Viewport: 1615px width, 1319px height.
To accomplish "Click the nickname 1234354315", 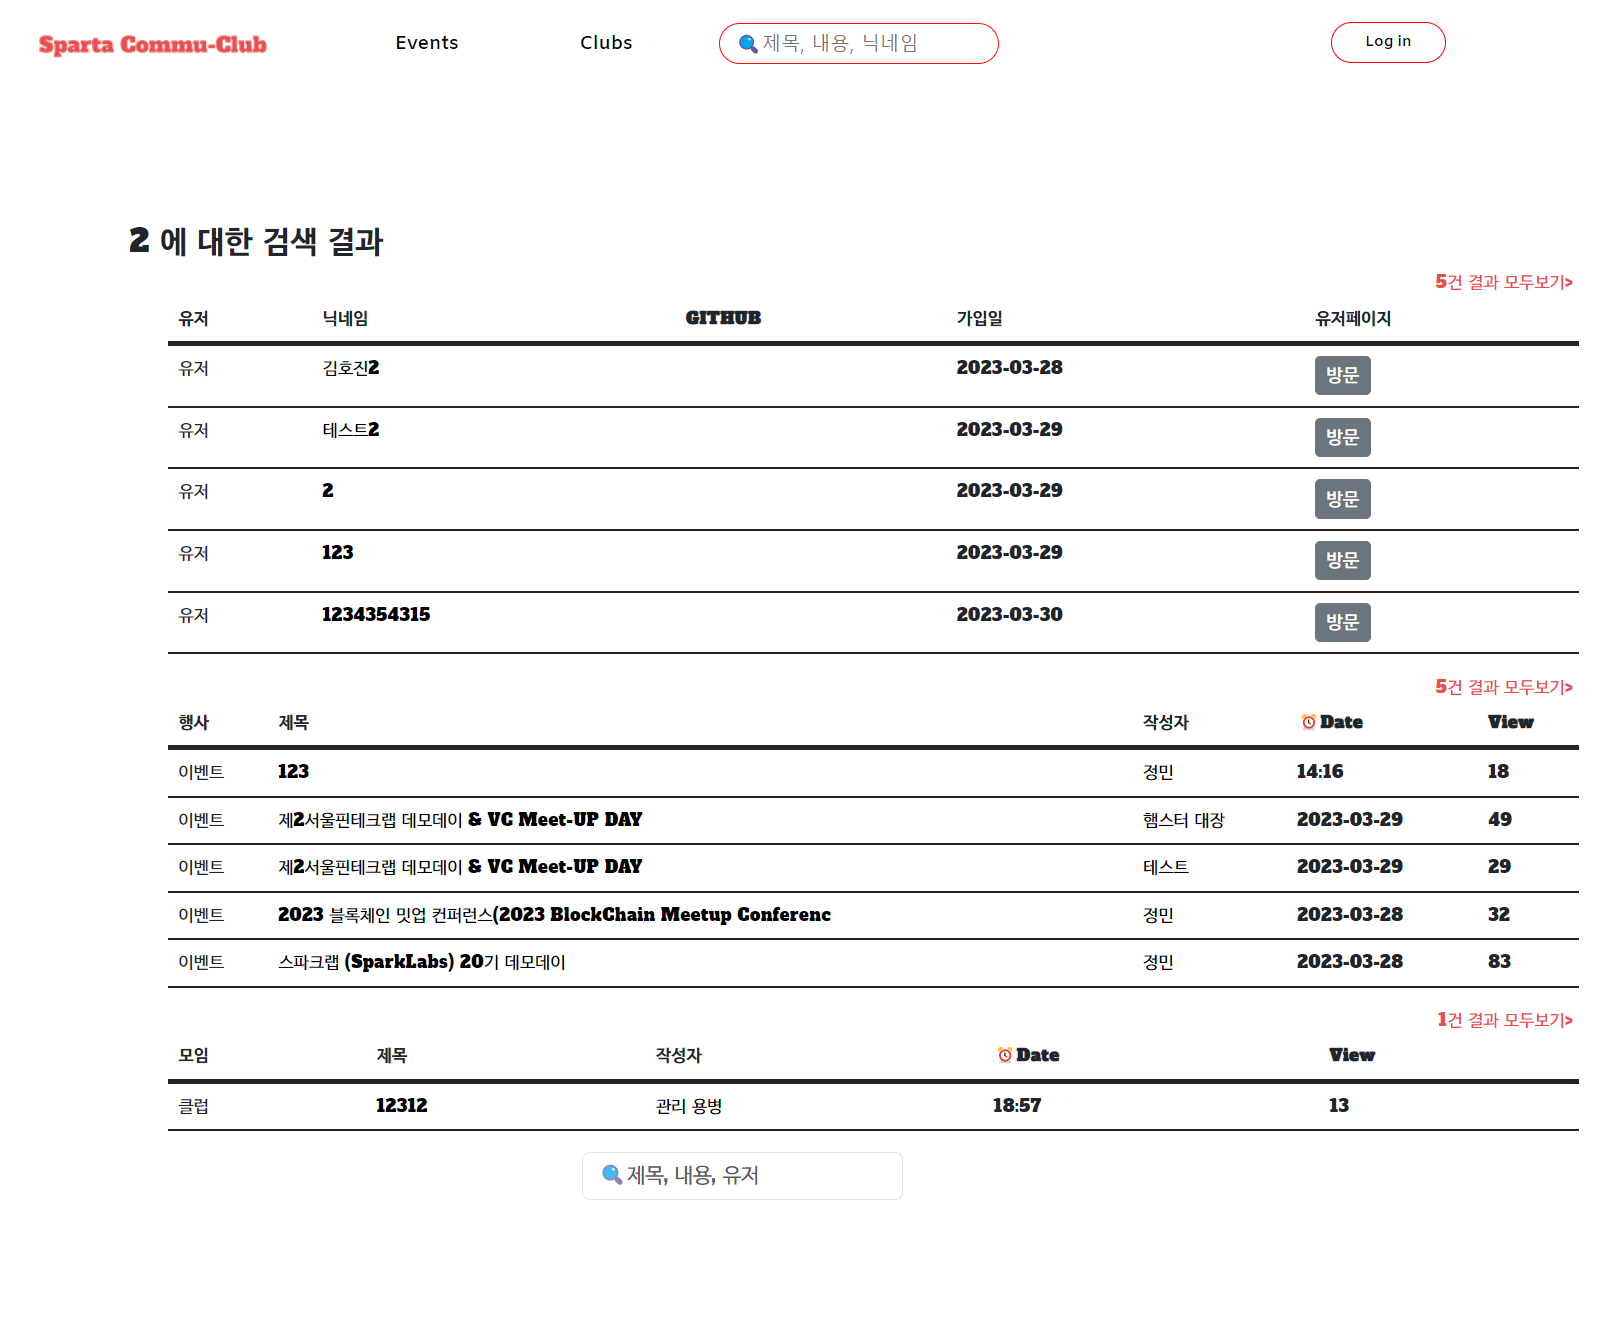I will click(376, 615).
